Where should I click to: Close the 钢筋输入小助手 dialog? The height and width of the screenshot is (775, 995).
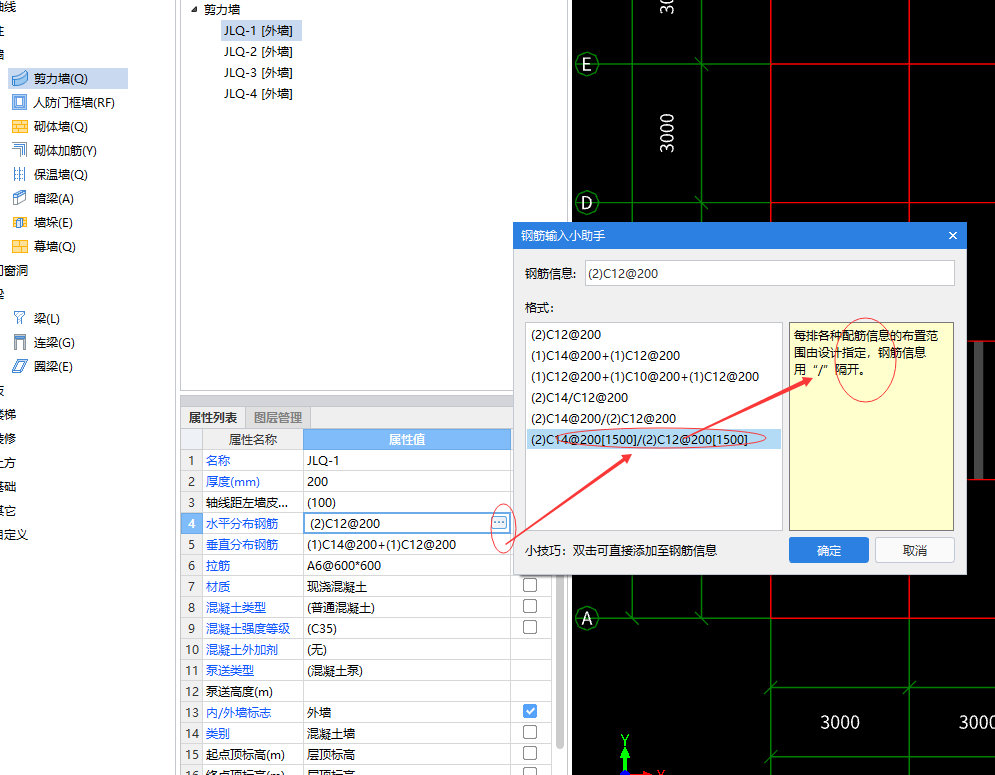(x=952, y=235)
